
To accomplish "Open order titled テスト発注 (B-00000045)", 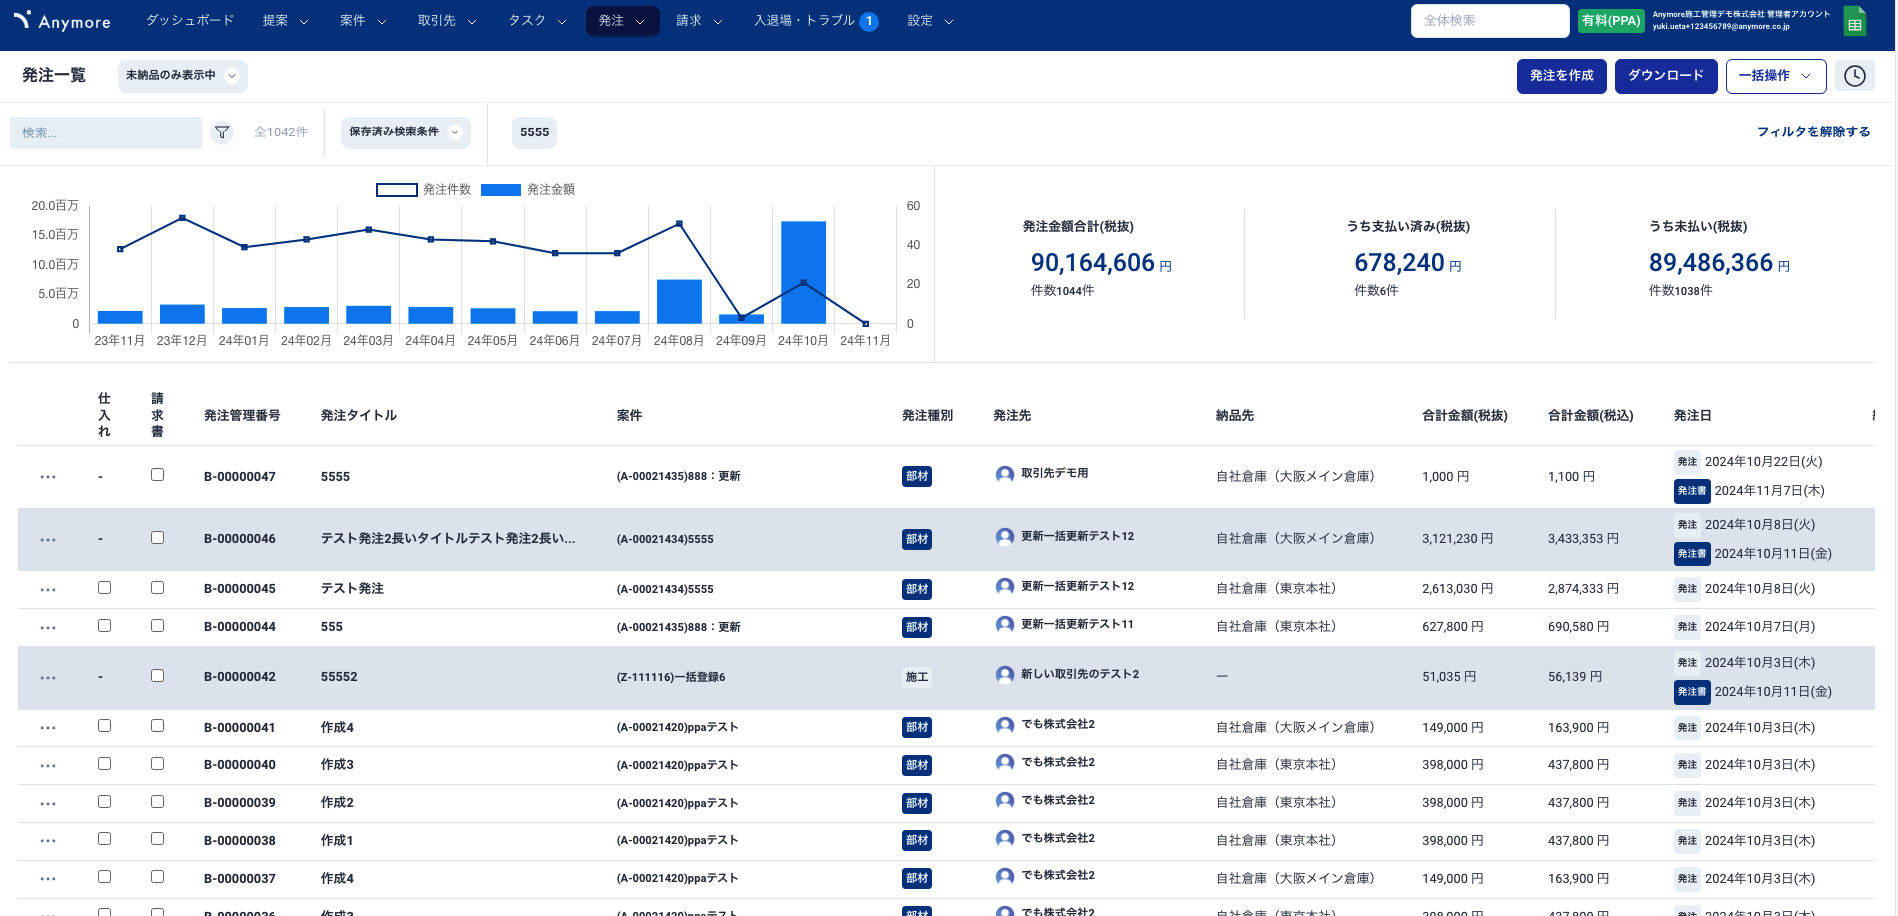I will tap(352, 589).
